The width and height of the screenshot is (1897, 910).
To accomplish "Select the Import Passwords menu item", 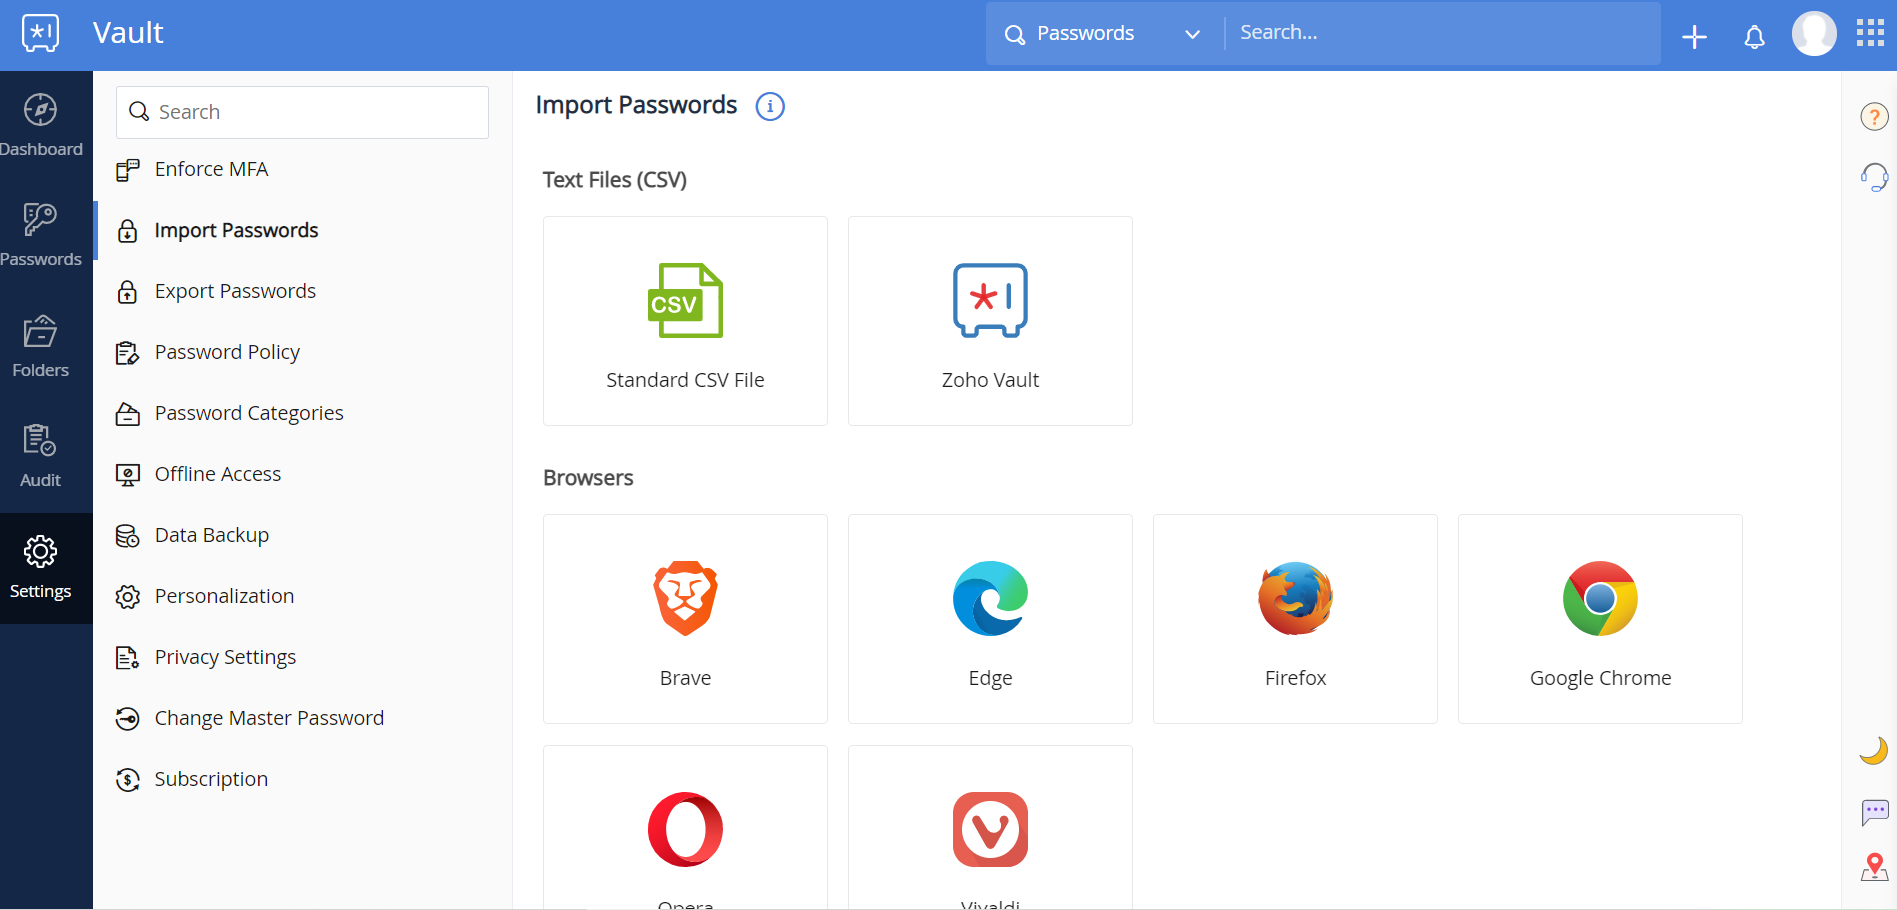I will 236,230.
